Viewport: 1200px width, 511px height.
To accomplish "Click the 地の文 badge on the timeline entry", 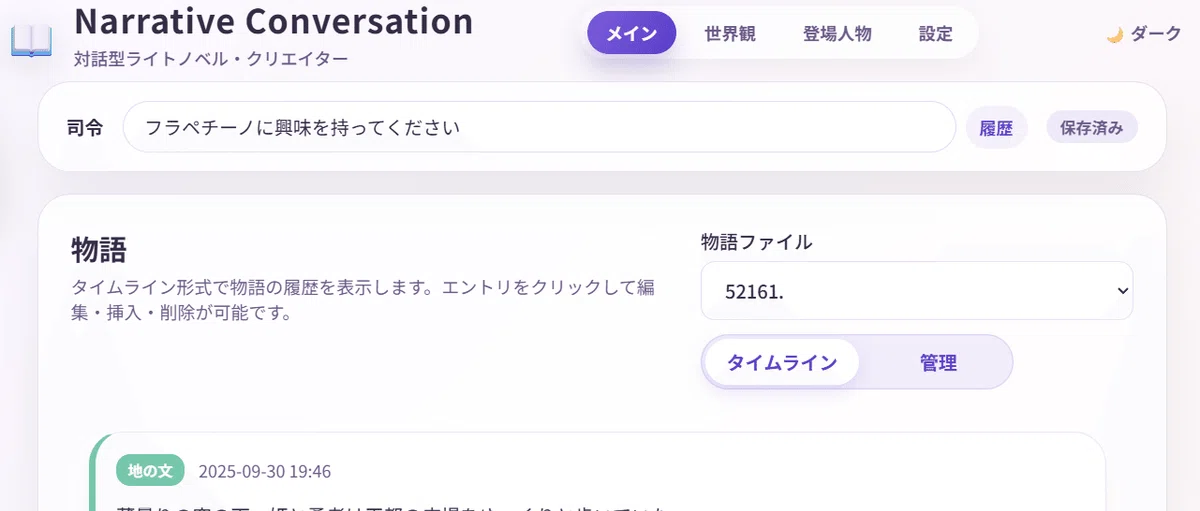I will 151,470.
